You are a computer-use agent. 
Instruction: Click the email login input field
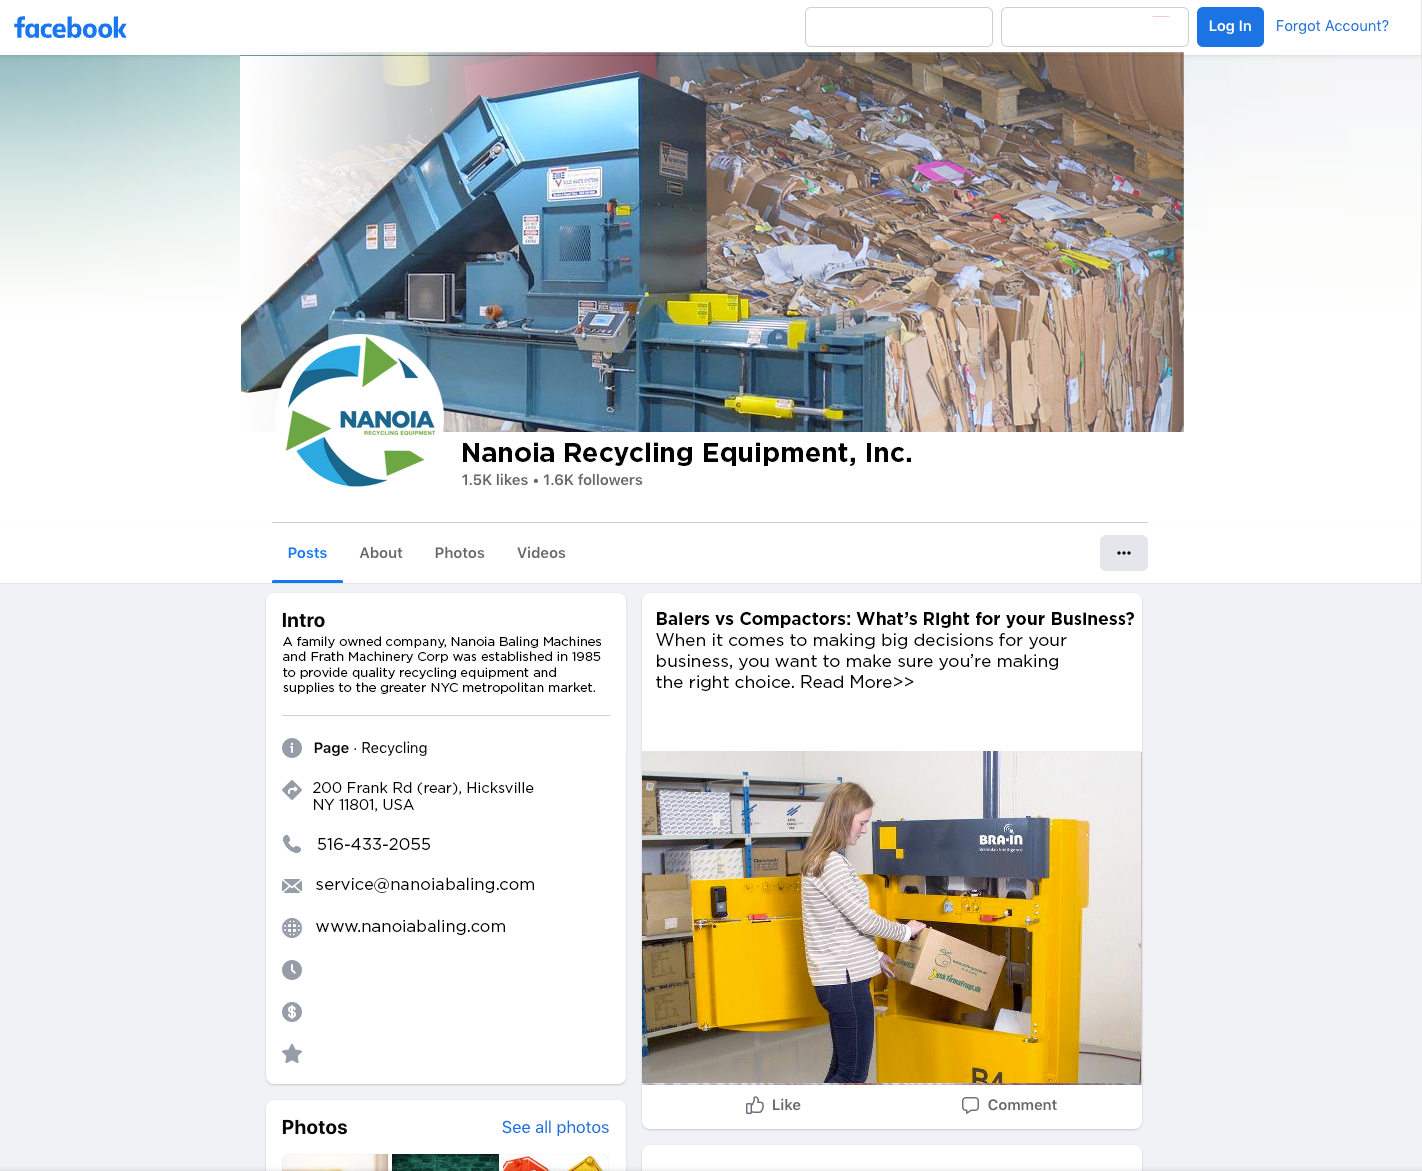(899, 27)
